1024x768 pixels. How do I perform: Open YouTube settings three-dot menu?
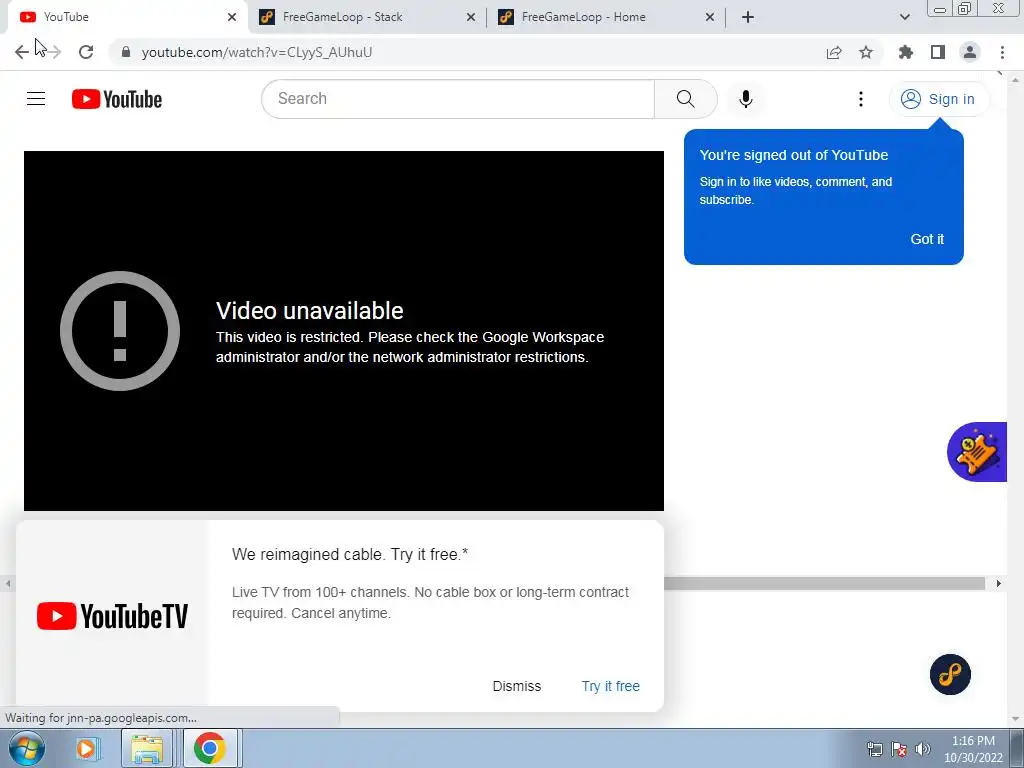861,99
